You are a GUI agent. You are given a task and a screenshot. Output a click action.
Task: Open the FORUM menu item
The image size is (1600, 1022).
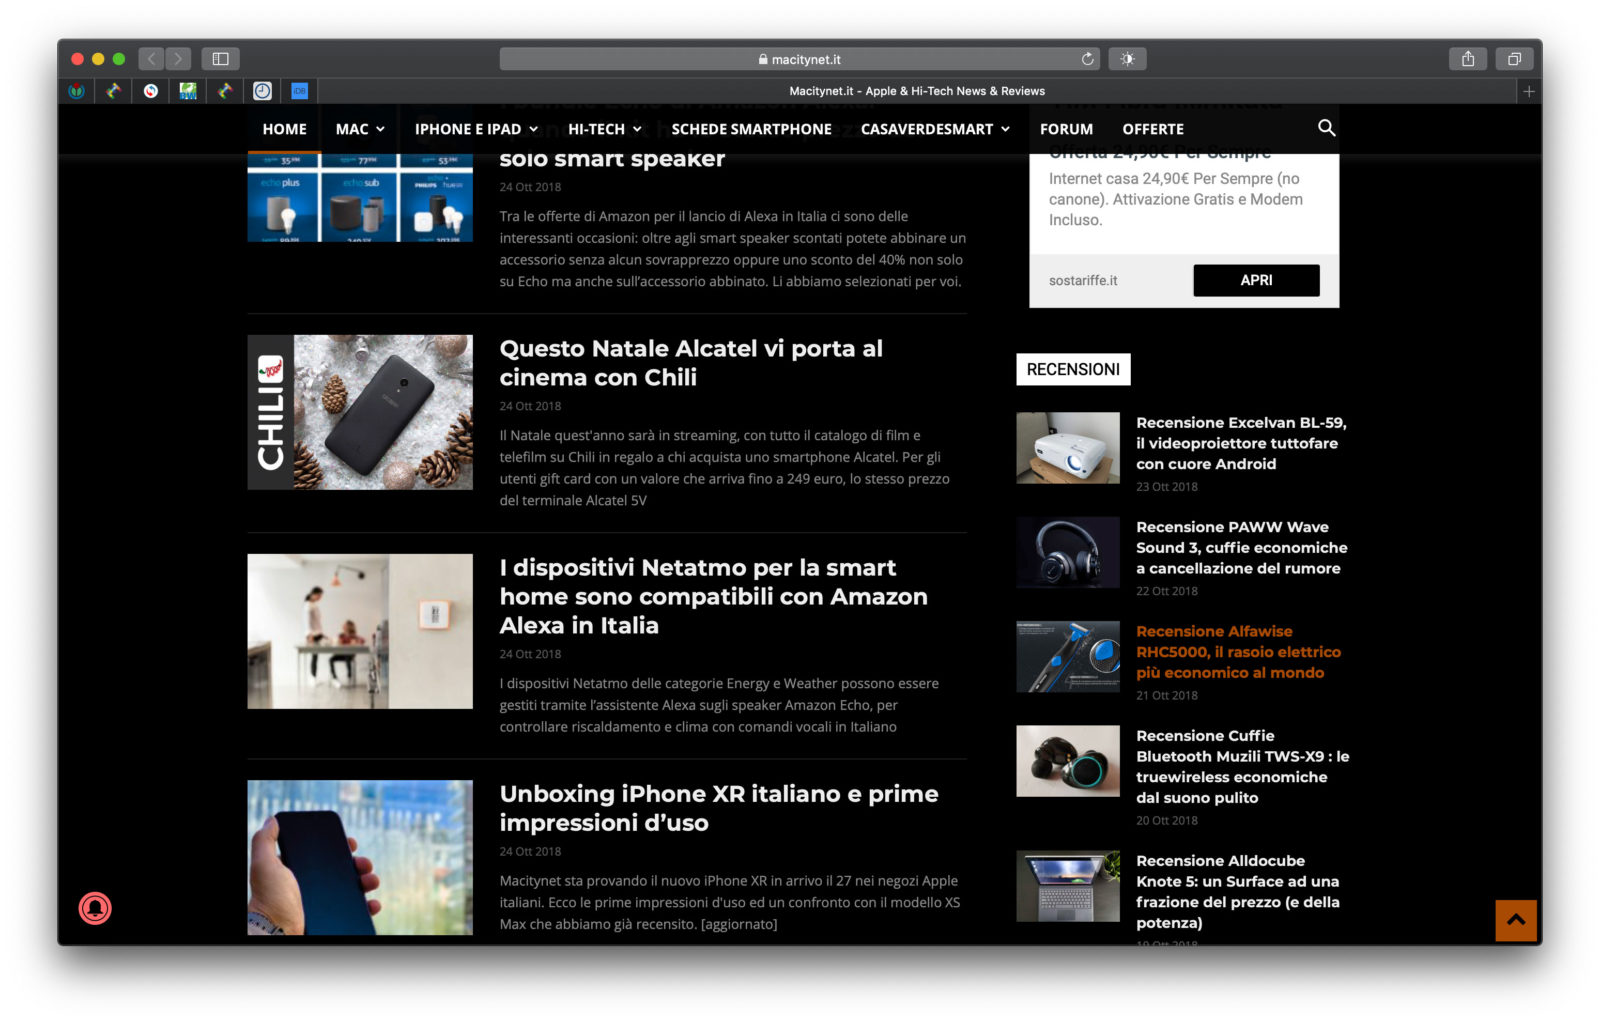(x=1066, y=129)
